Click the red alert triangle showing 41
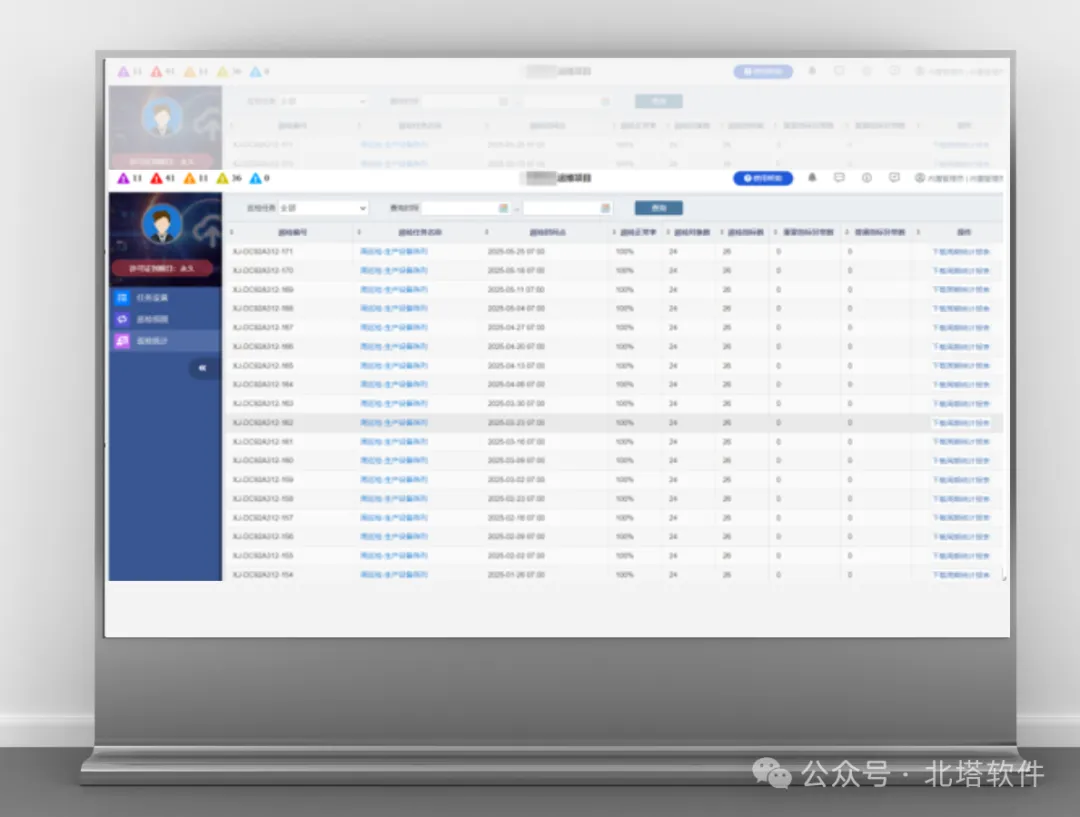Viewport: 1080px width, 817px height. point(156,178)
